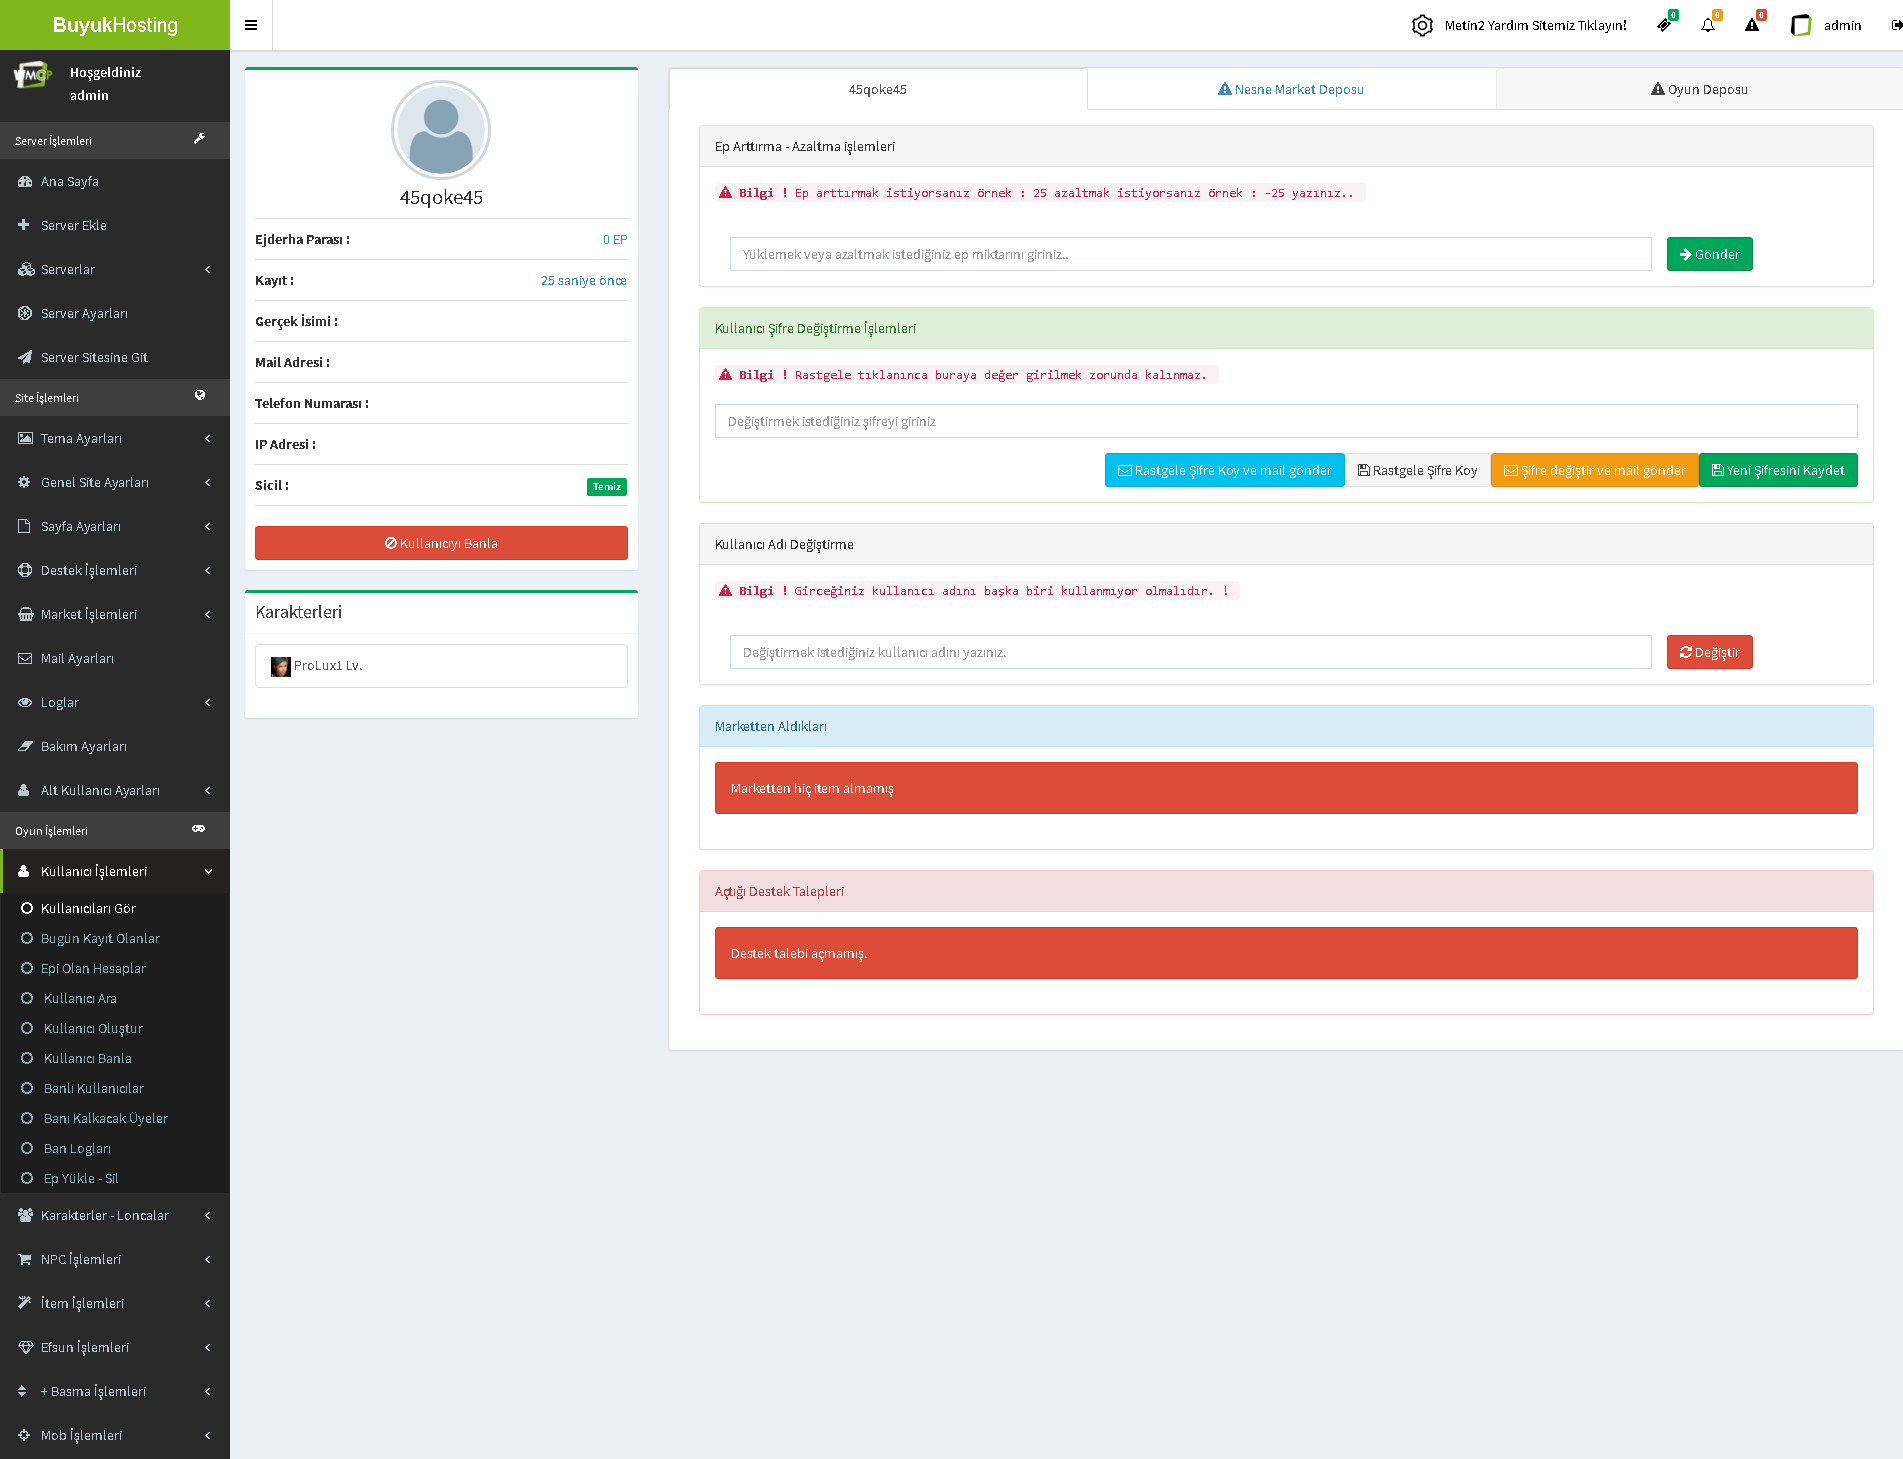Expand the Serverlar sidebar menu
The image size is (1903, 1459).
(x=115, y=269)
